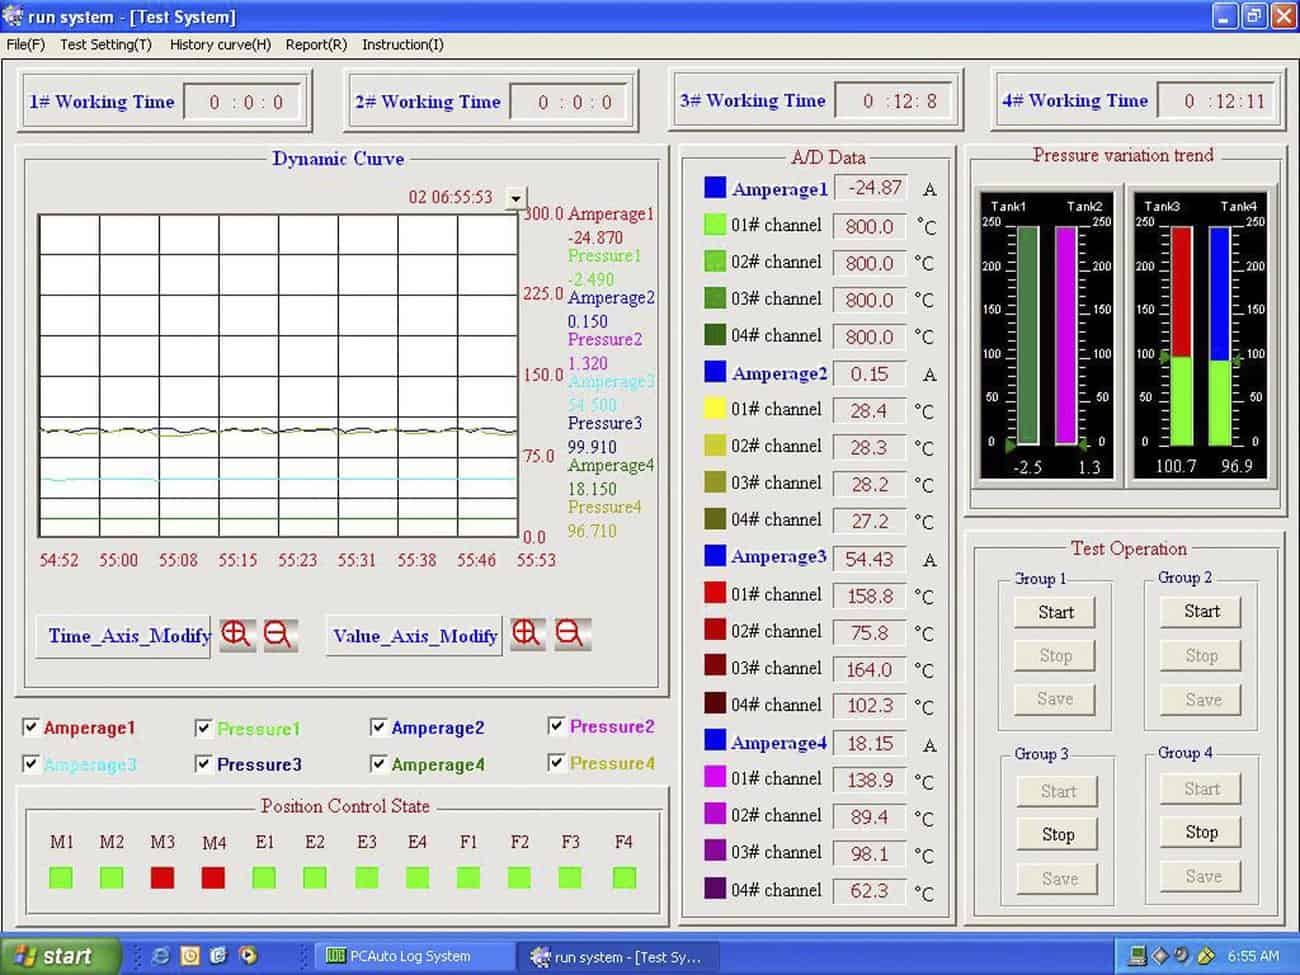Open the Report menu
Viewport: 1300px width, 975px height.
[x=316, y=44]
